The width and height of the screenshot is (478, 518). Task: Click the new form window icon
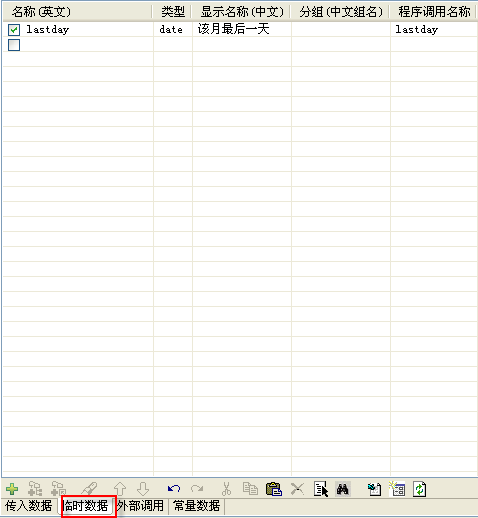397,489
